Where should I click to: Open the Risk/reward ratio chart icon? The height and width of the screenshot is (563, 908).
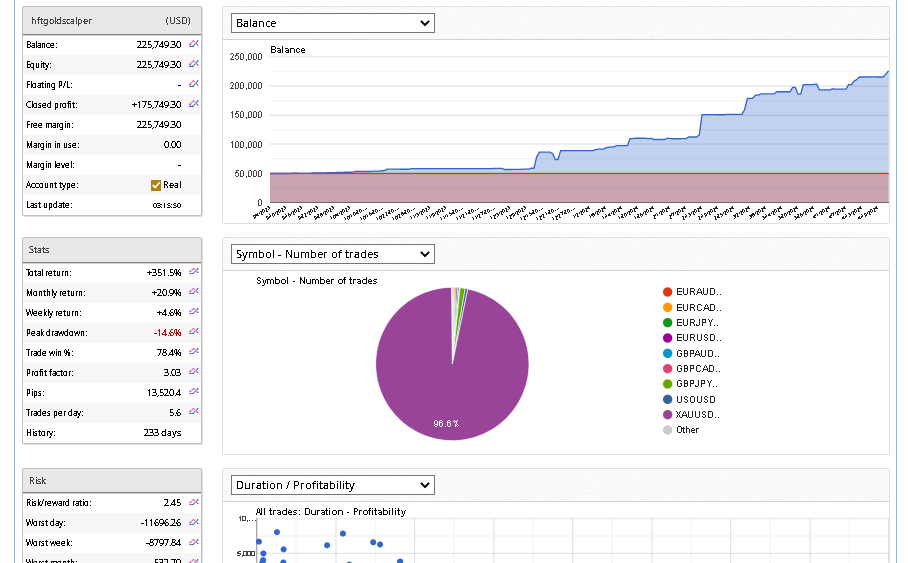[x=194, y=502]
